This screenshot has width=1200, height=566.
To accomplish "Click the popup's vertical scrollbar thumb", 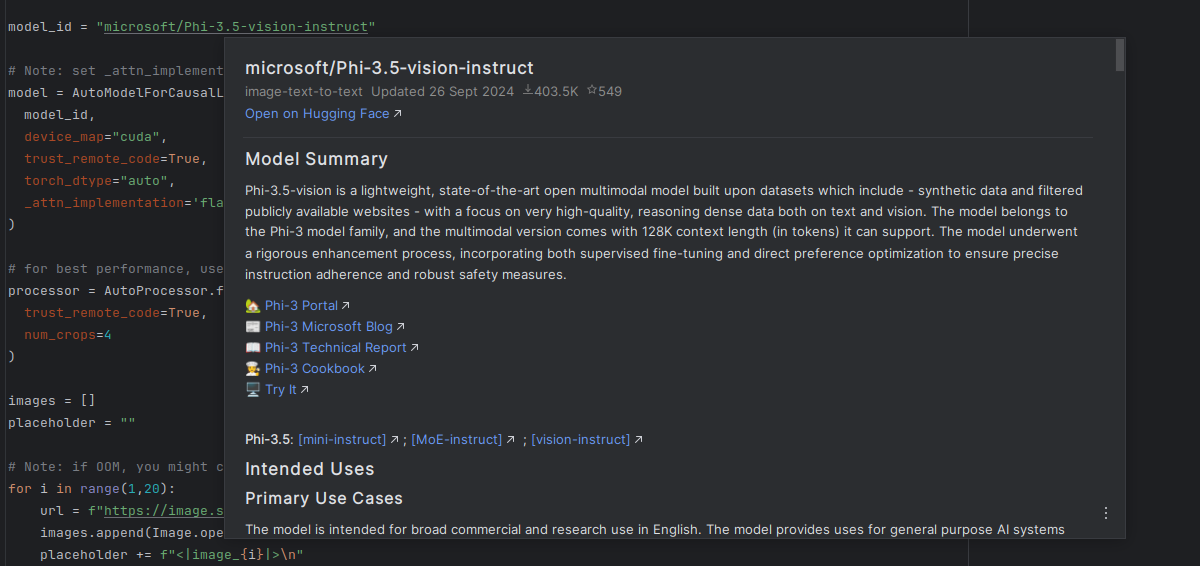I will point(1120,55).
